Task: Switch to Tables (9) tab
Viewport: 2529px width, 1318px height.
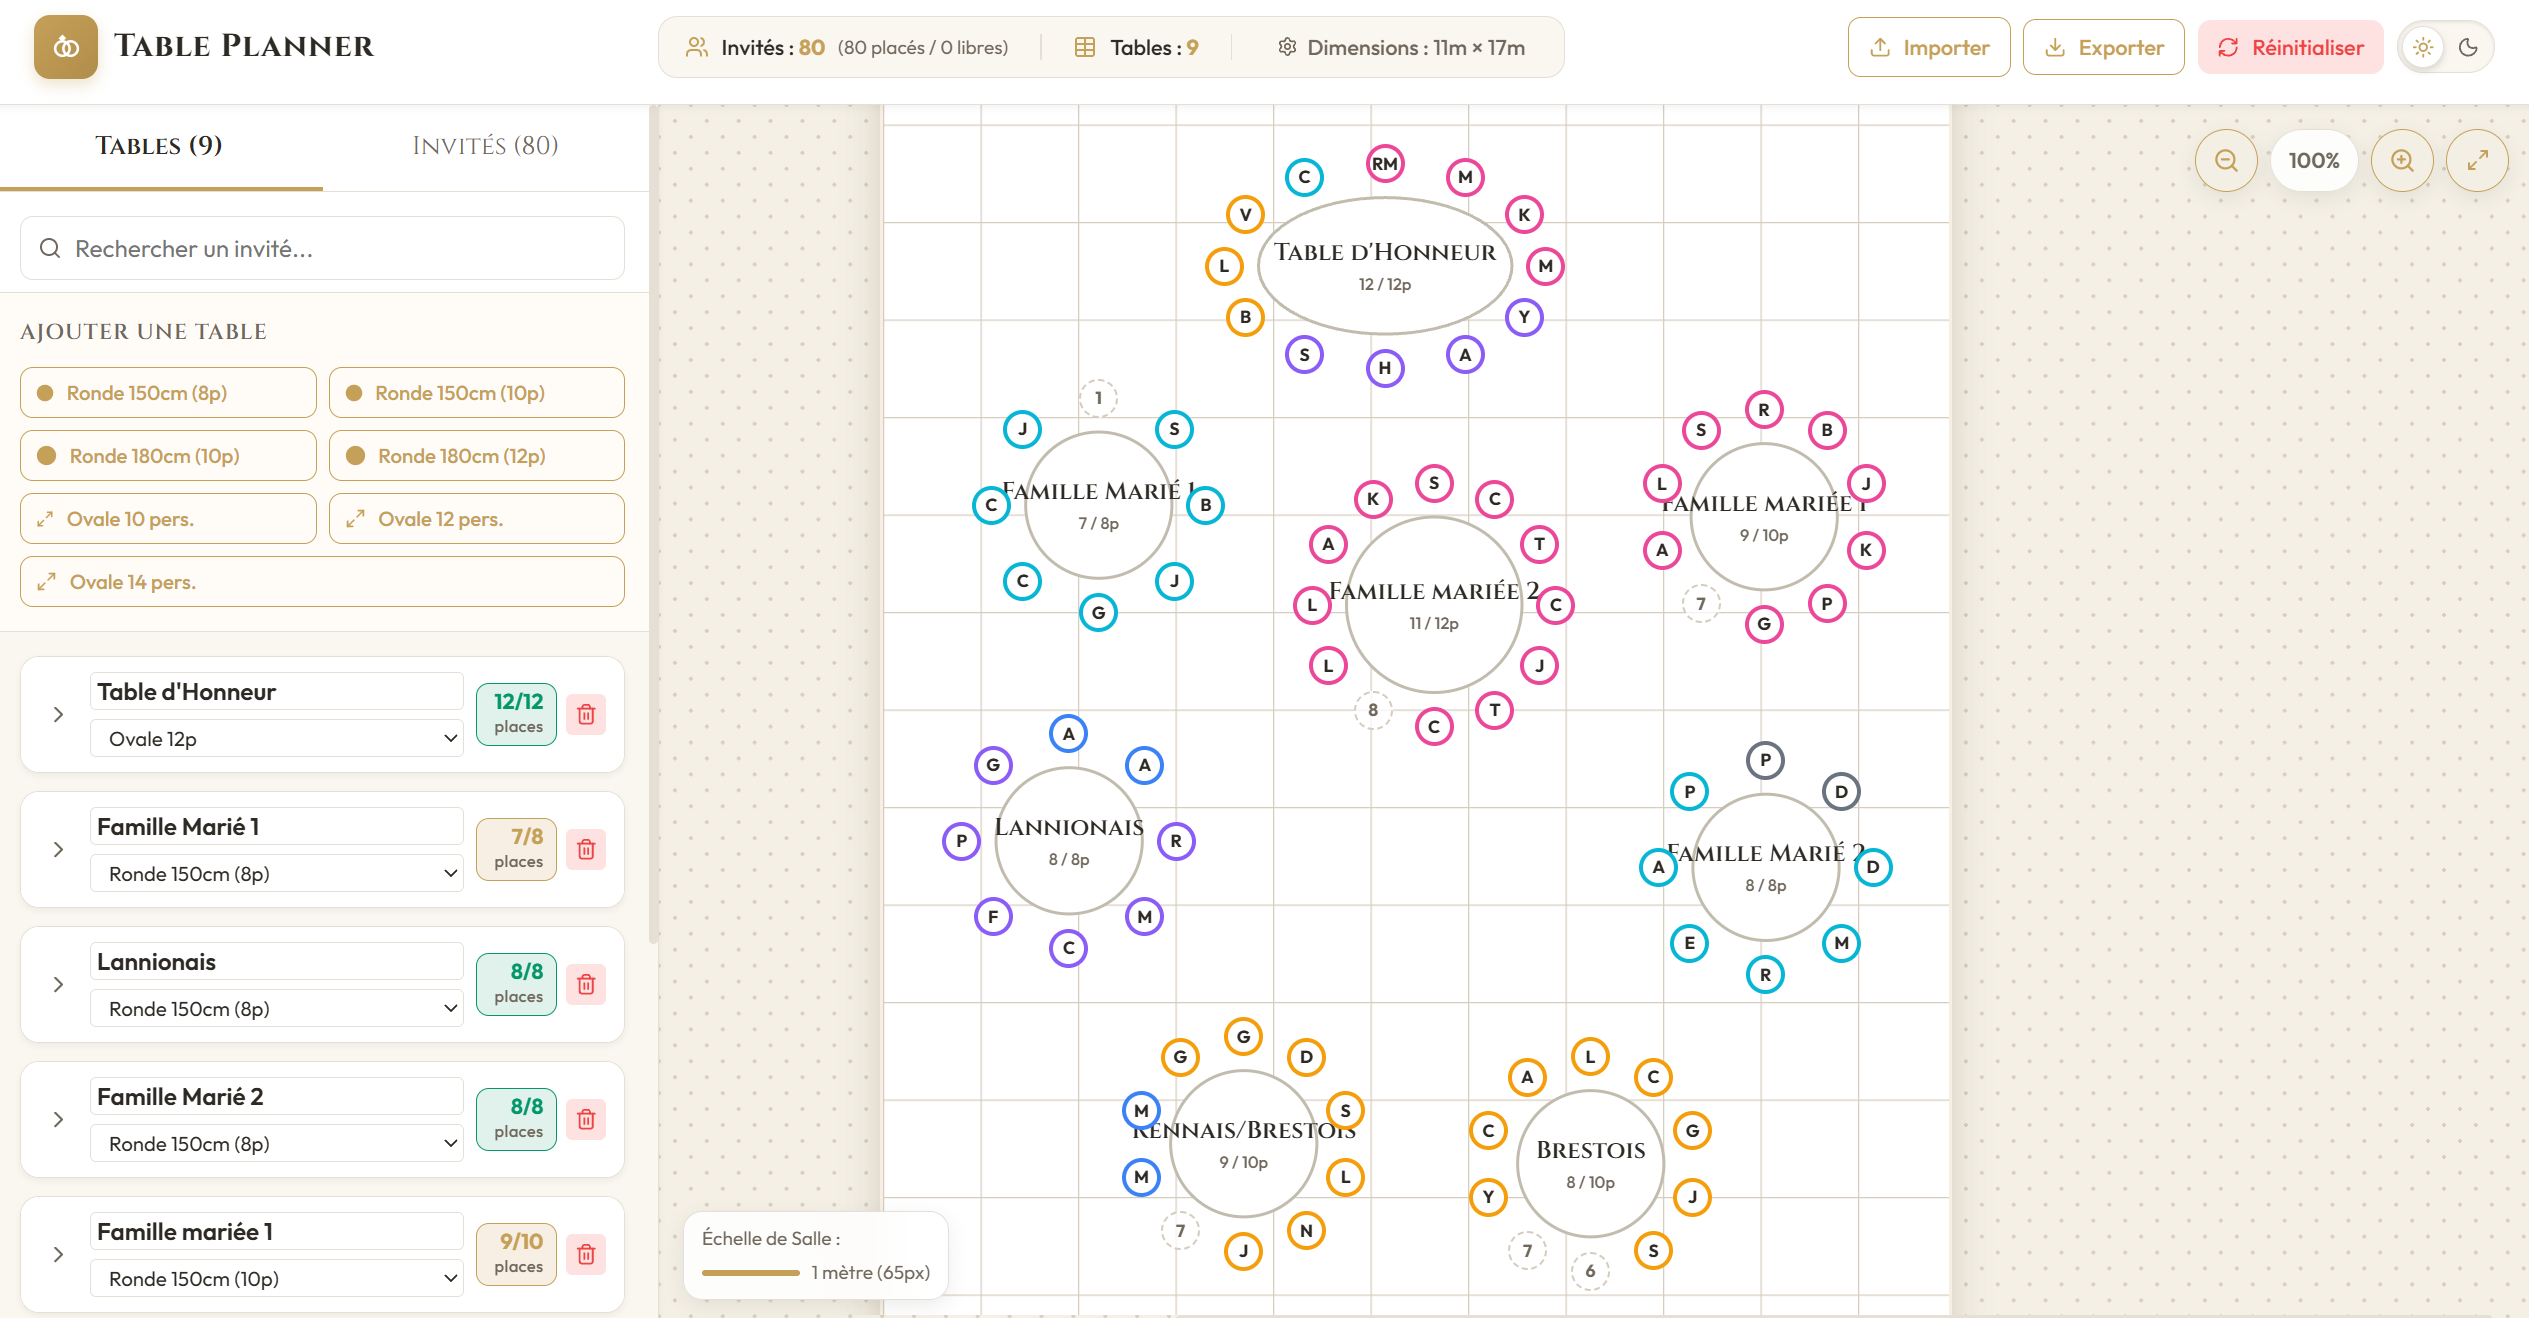Action: pyautogui.click(x=160, y=146)
